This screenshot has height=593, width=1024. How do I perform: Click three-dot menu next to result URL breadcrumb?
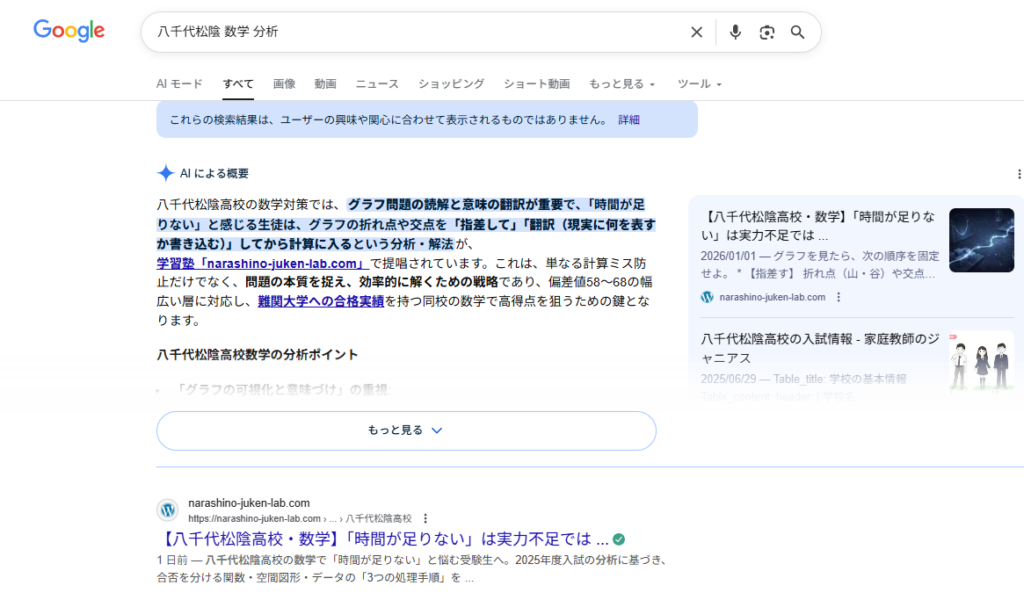pos(425,518)
